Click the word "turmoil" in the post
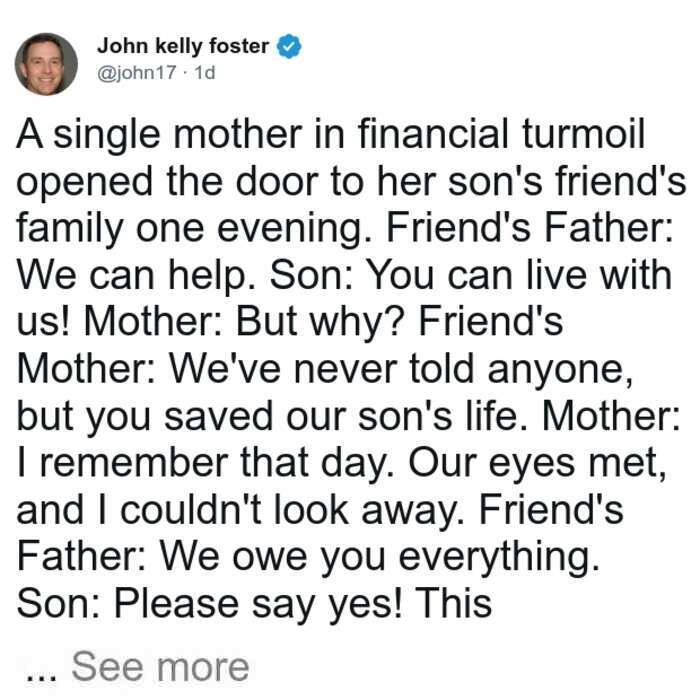Screen dimensions: 700x700 [583, 133]
